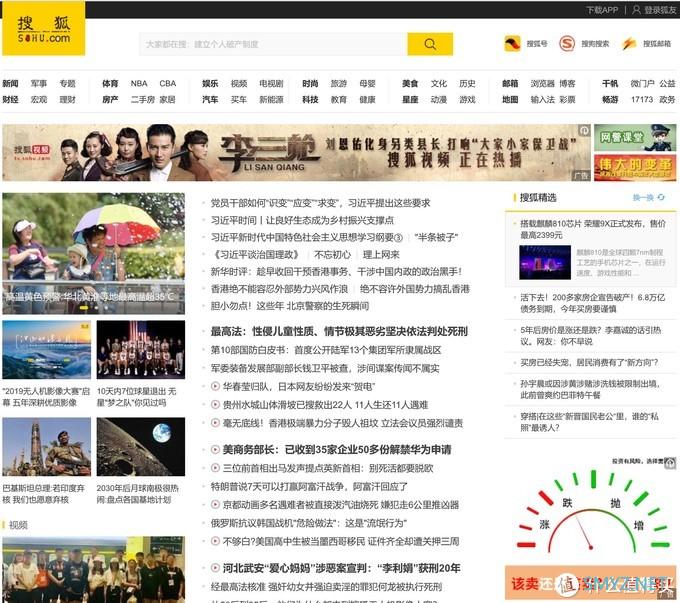Open 俄罗斯抗议韩国战机 headline
Image resolution: width=680 pixels, height=603 pixels.
coord(308,523)
